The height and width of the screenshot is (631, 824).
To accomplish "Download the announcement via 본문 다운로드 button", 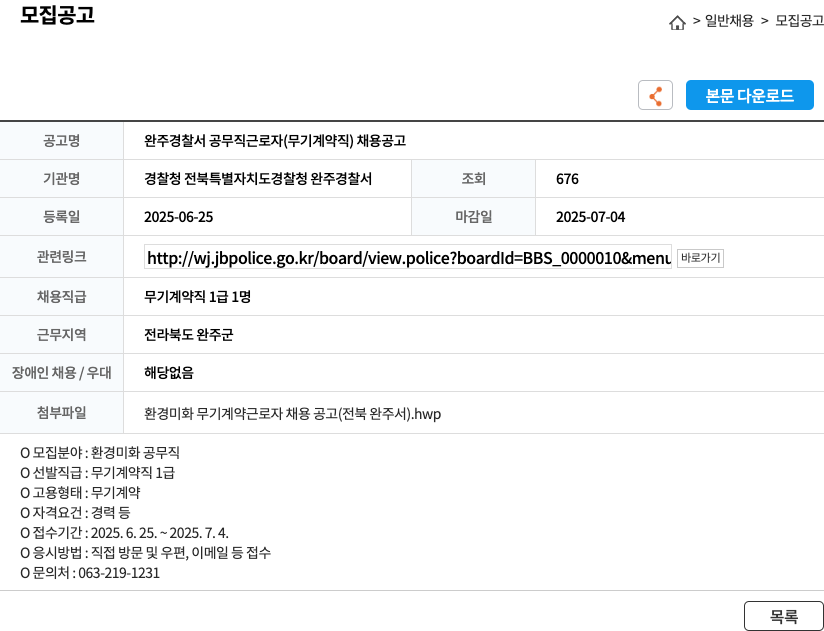I will coord(749,95).
